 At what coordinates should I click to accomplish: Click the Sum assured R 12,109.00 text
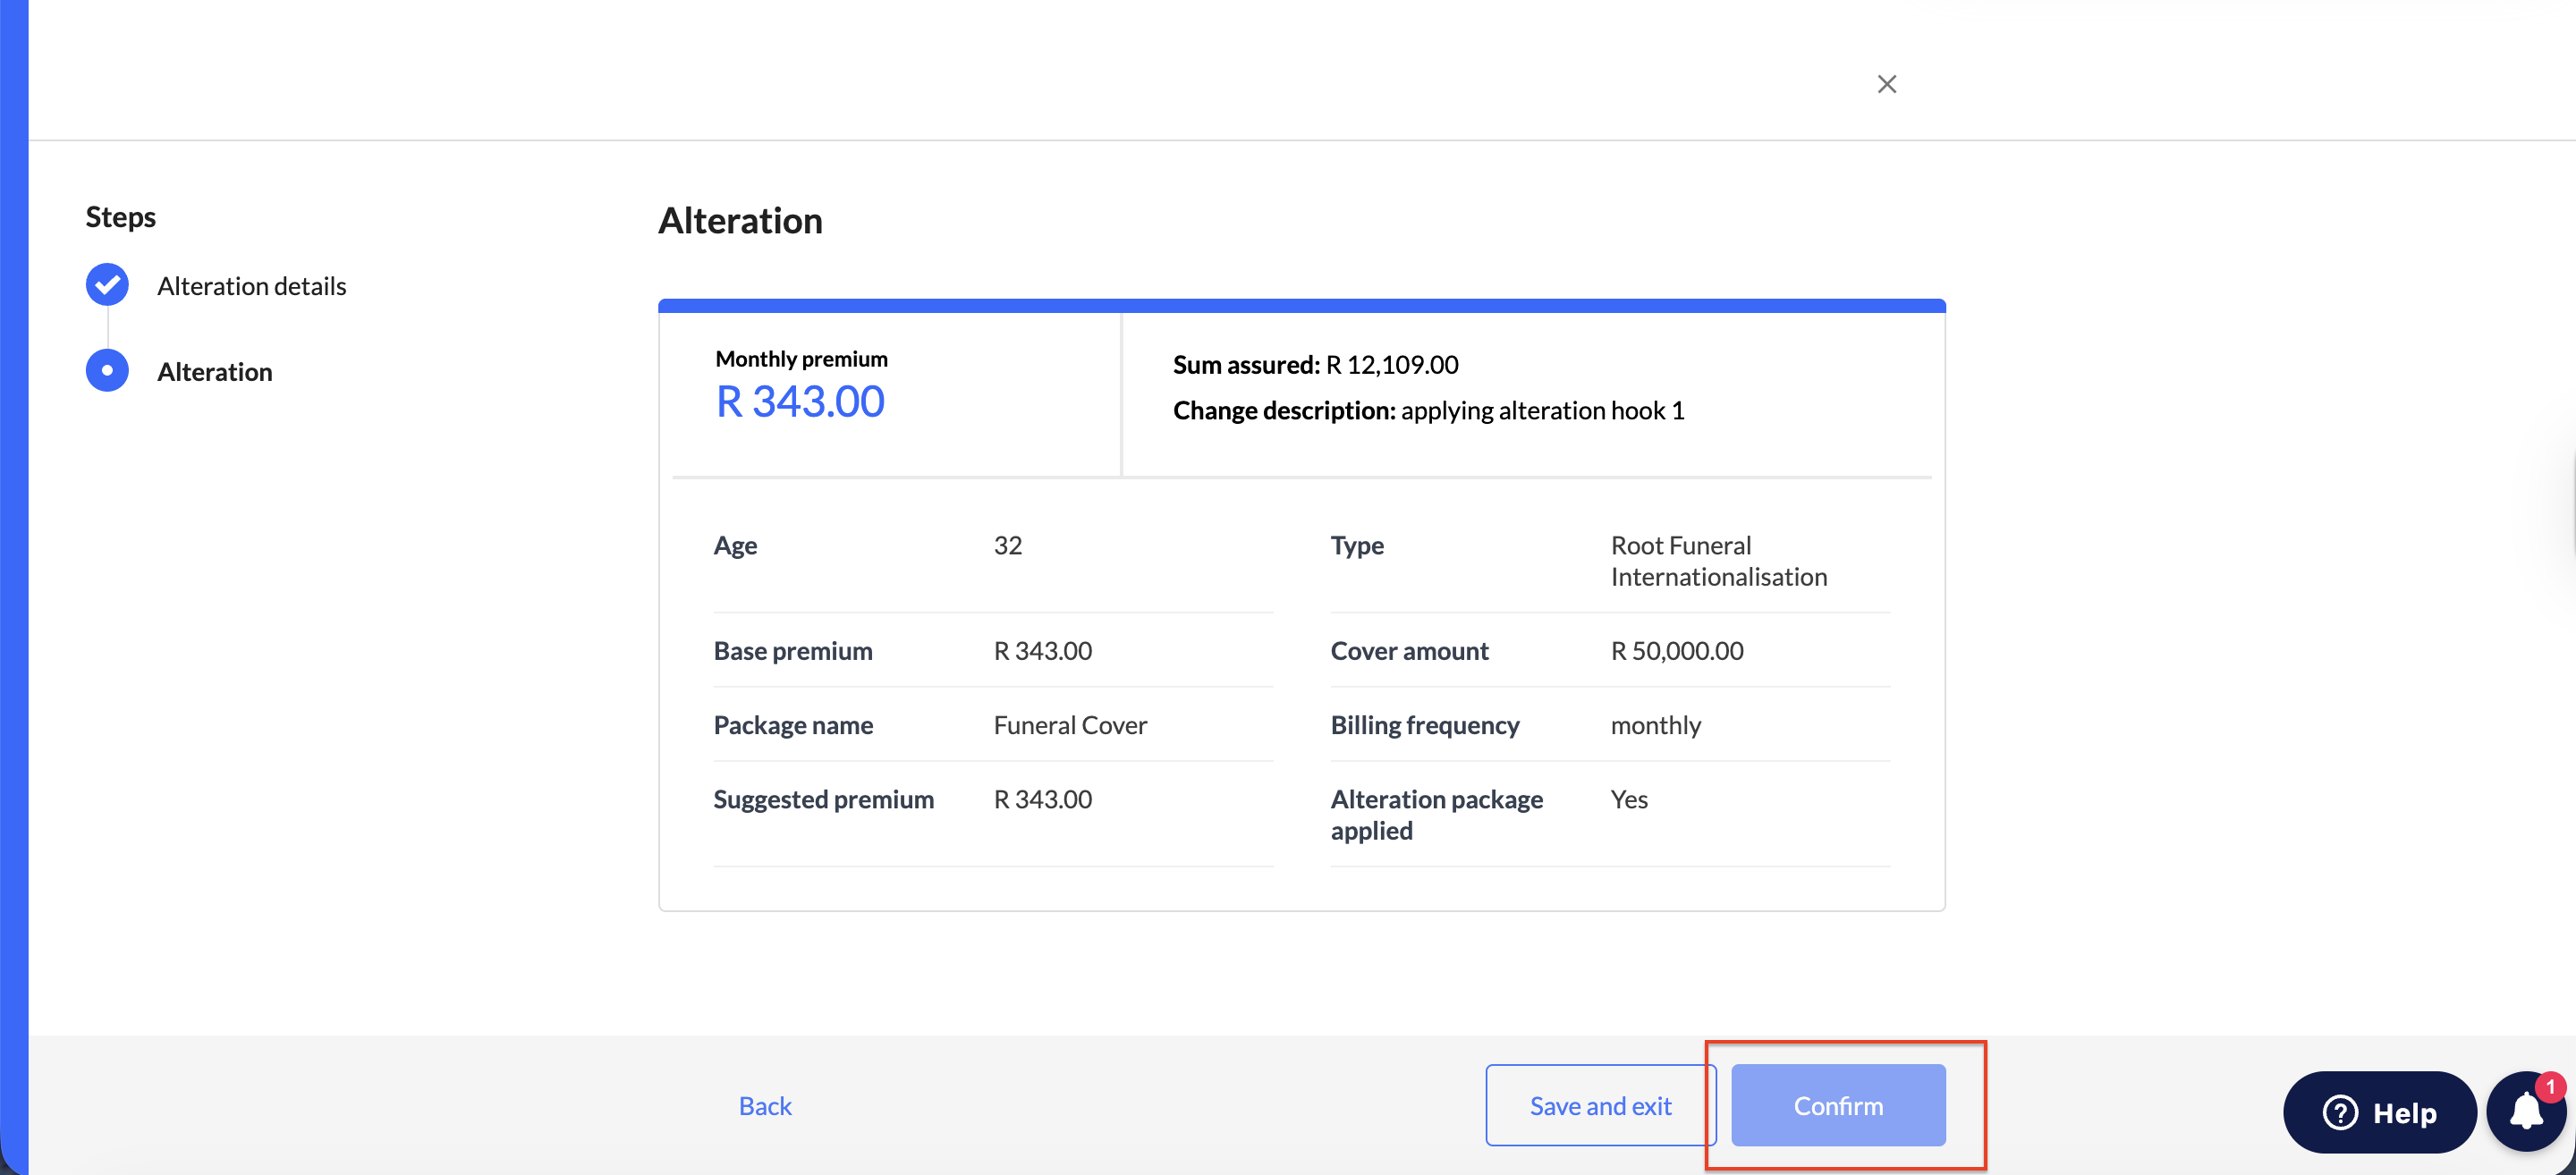coord(1315,364)
